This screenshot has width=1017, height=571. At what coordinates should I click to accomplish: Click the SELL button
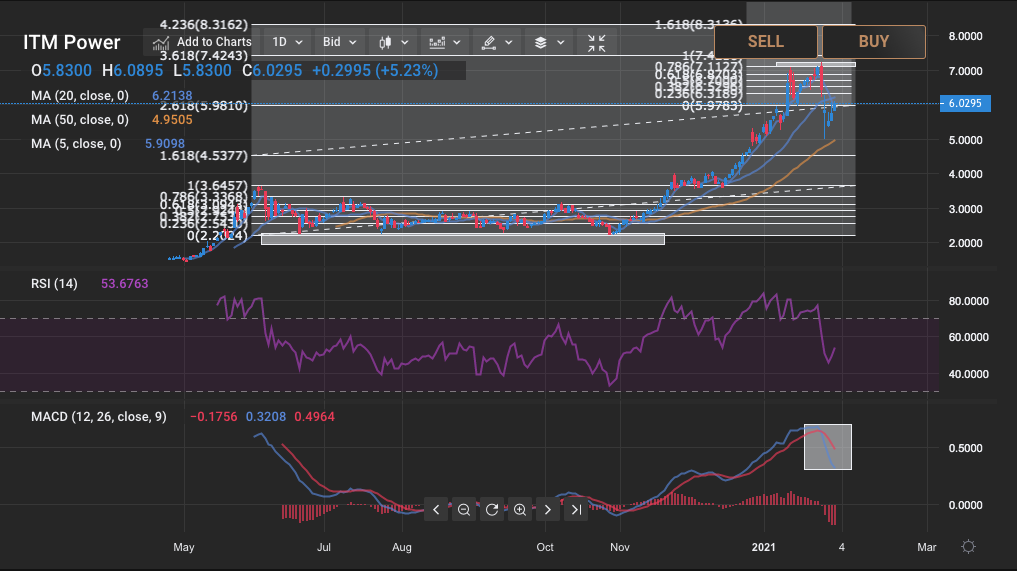766,42
